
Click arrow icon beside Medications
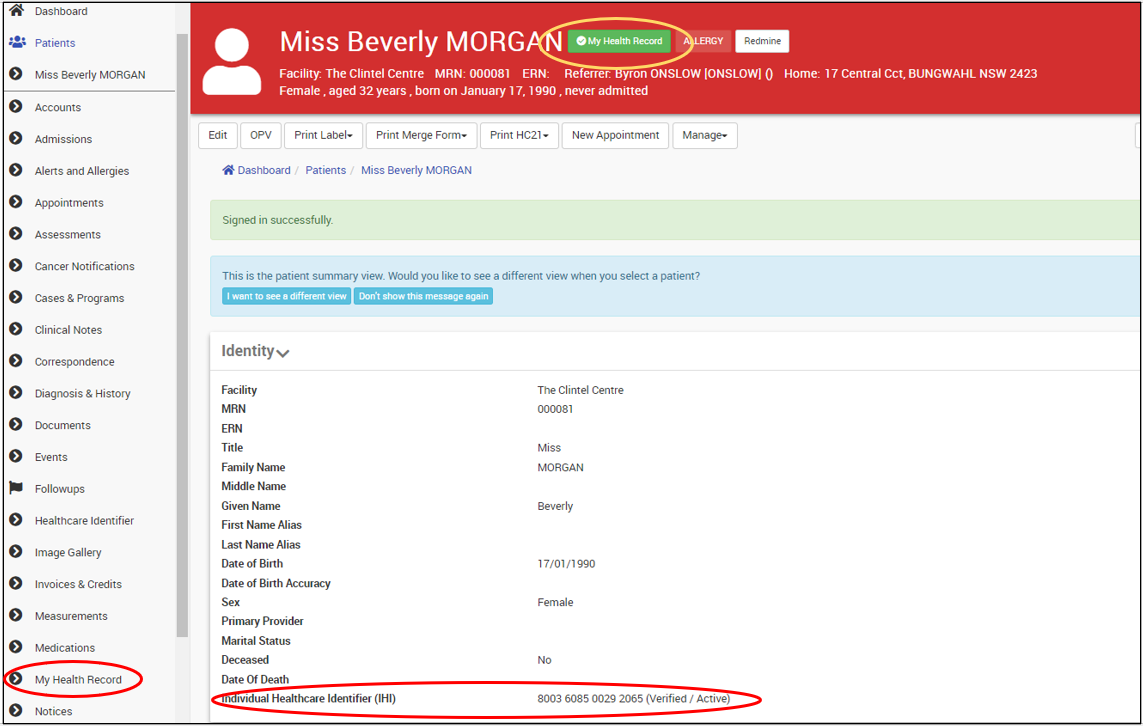[16, 647]
